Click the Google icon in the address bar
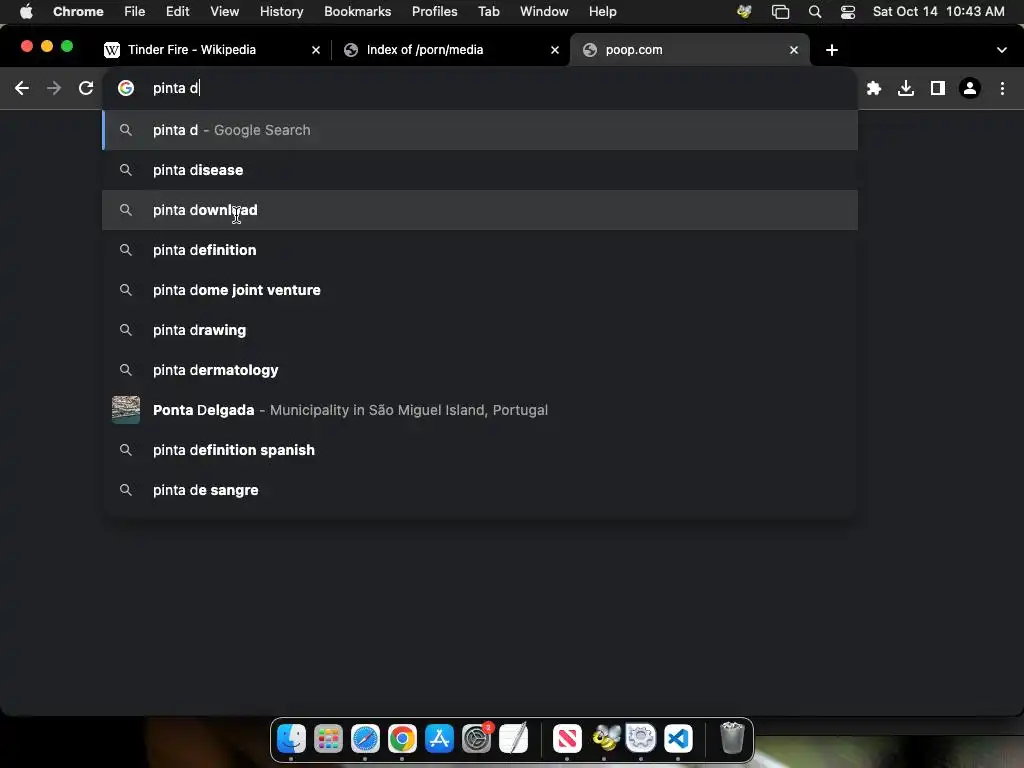This screenshot has height=768, width=1024. pos(126,88)
